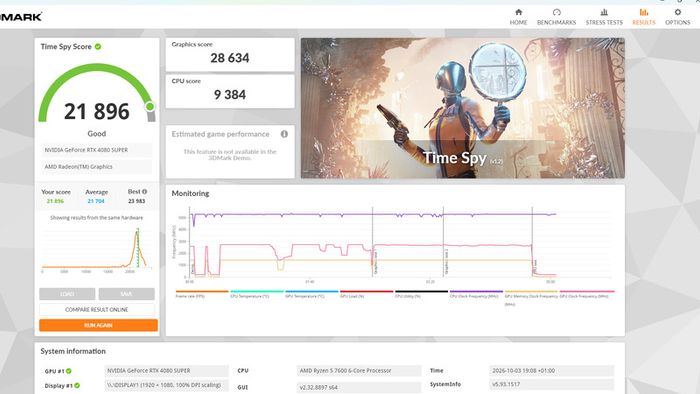Image resolution: width=700 pixels, height=394 pixels.
Task: Click the Graphics score value 28 634
Action: (x=230, y=58)
